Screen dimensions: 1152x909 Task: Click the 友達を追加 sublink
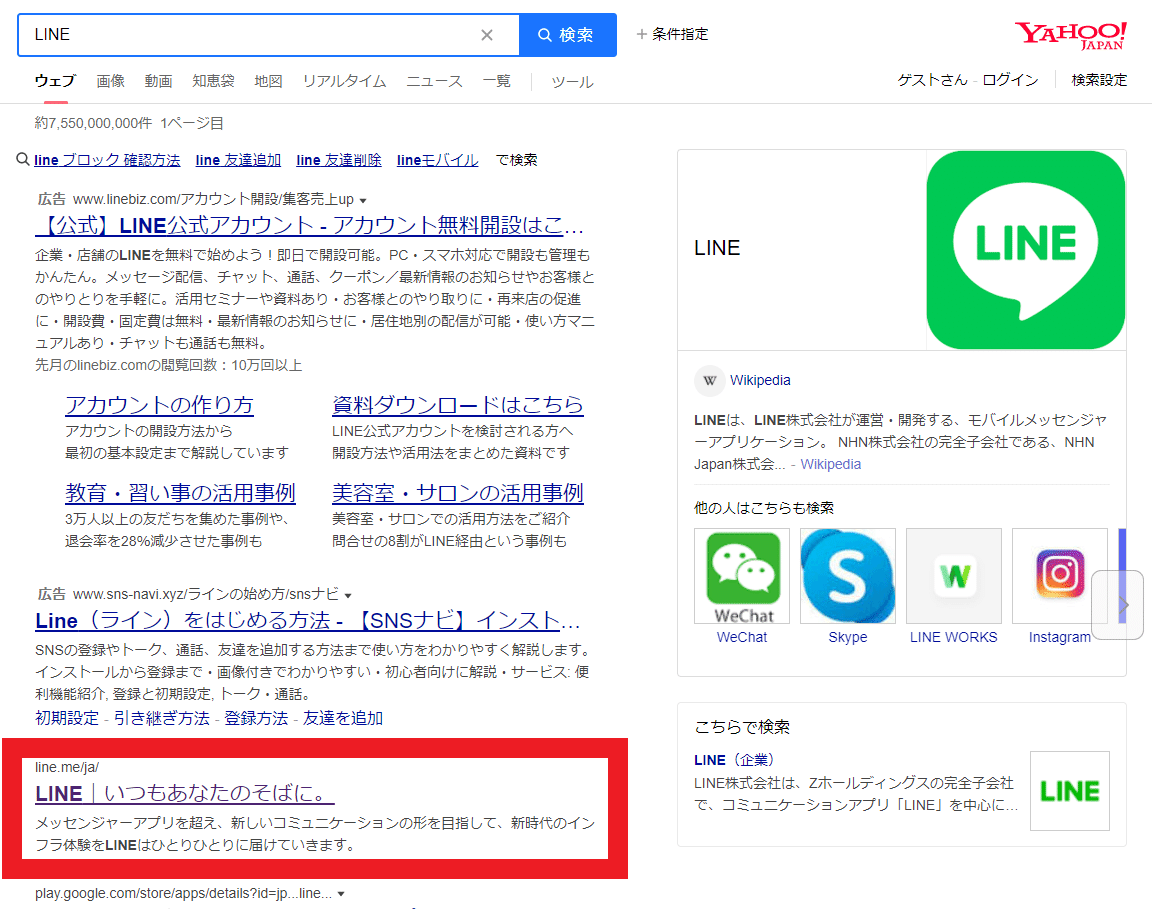(343, 718)
